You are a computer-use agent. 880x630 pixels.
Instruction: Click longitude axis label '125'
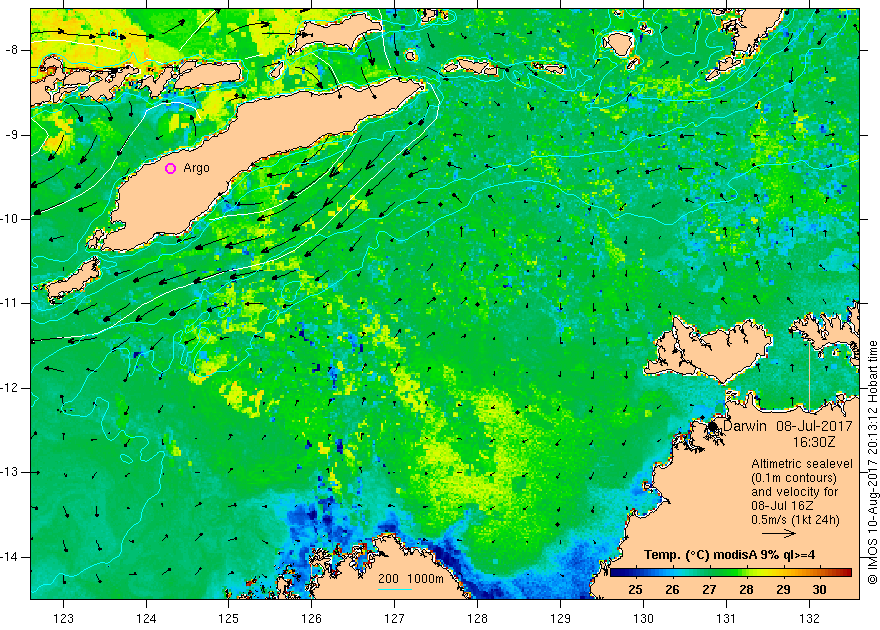tap(228, 618)
